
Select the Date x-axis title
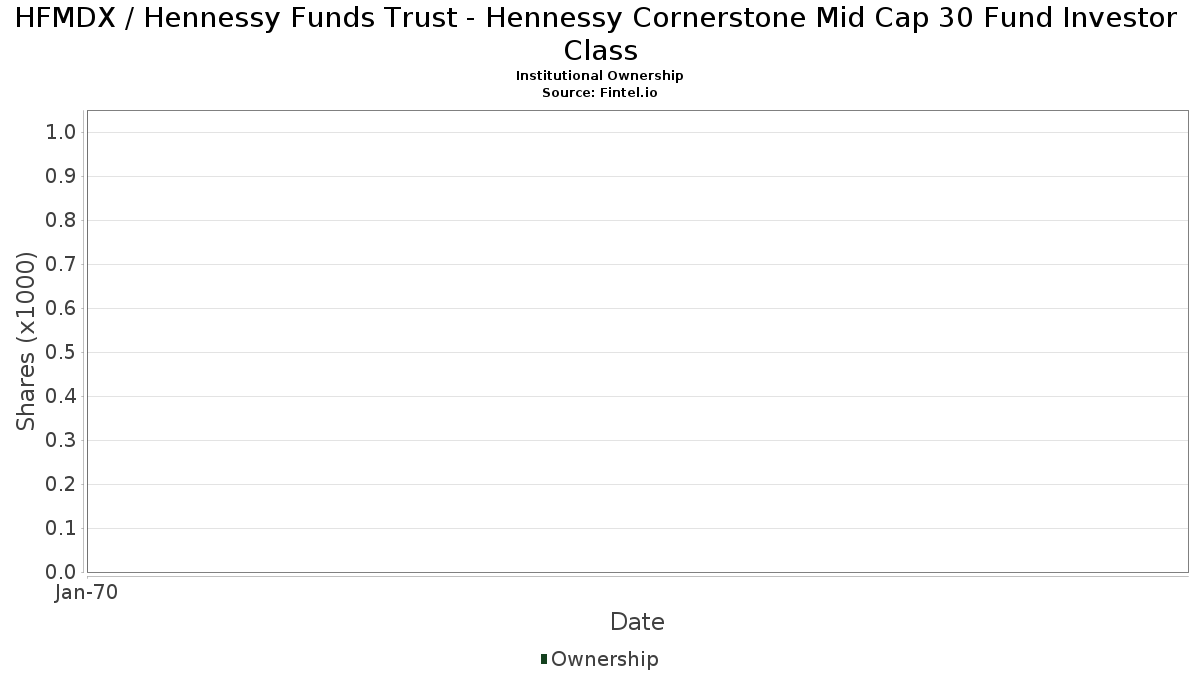tap(637, 622)
